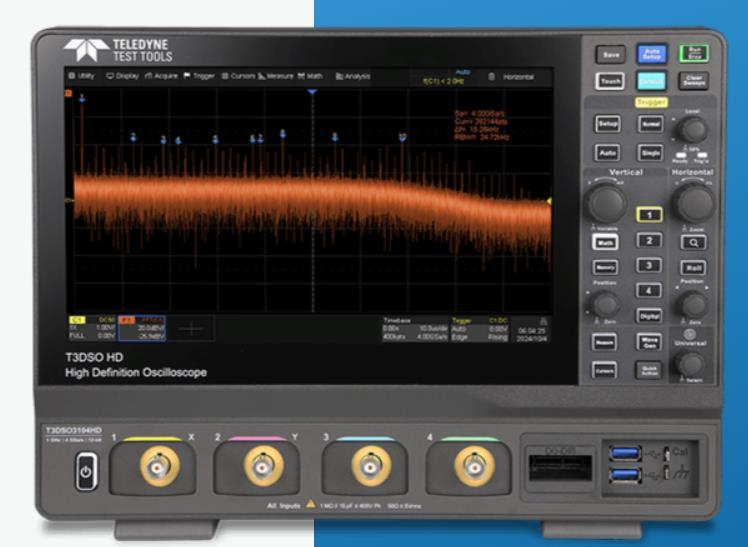Touch the ground terminal below Cal

coord(666,473)
